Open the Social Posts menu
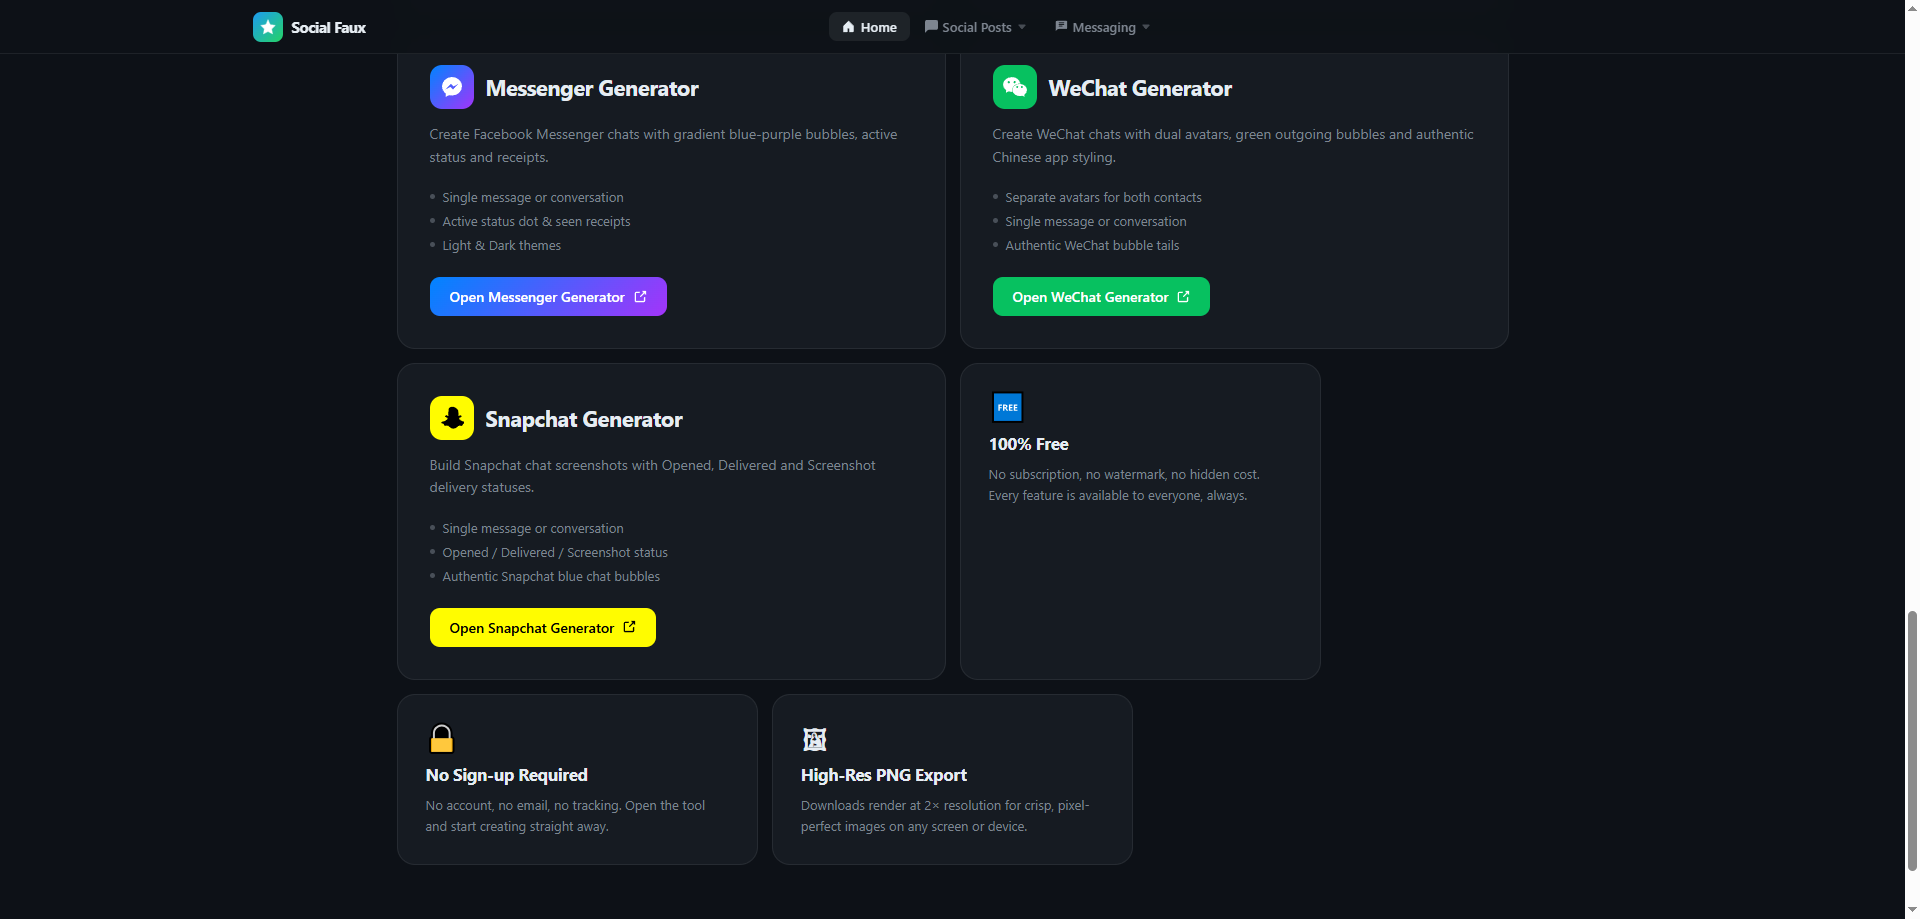This screenshot has width=1920, height=919. click(975, 27)
